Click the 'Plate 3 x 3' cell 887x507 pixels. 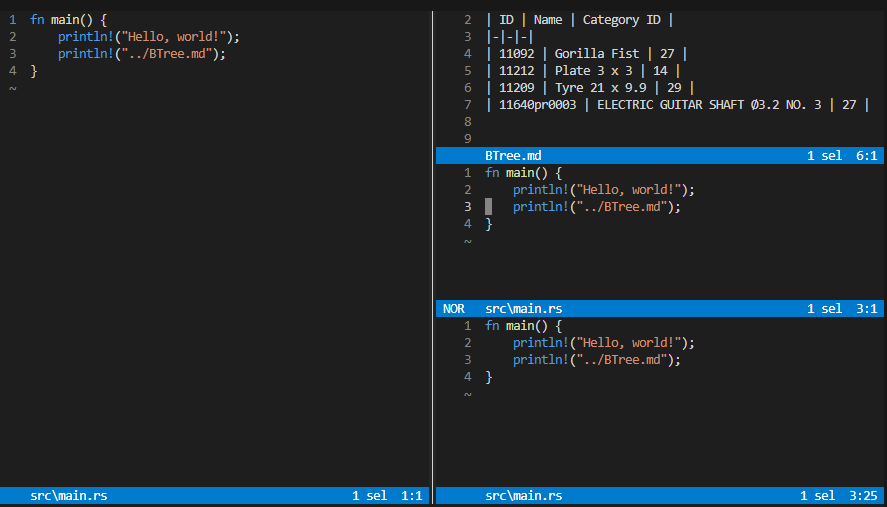click(x=593, y=71)
